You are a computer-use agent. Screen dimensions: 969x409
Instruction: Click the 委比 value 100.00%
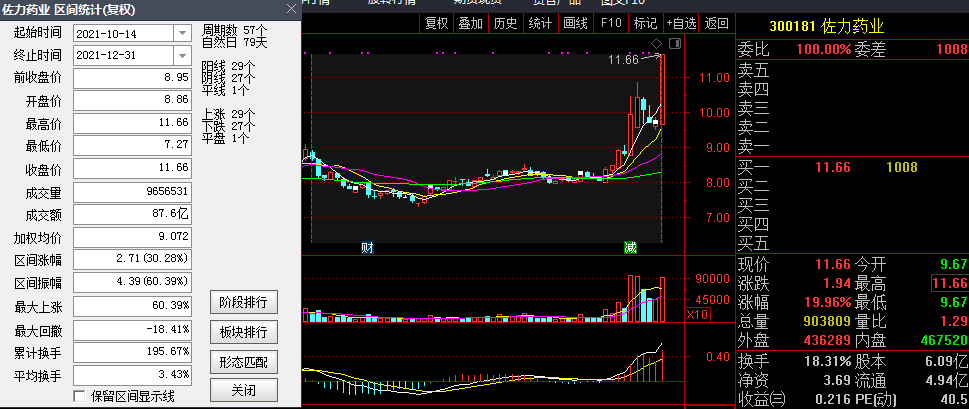tap(823, 50)
